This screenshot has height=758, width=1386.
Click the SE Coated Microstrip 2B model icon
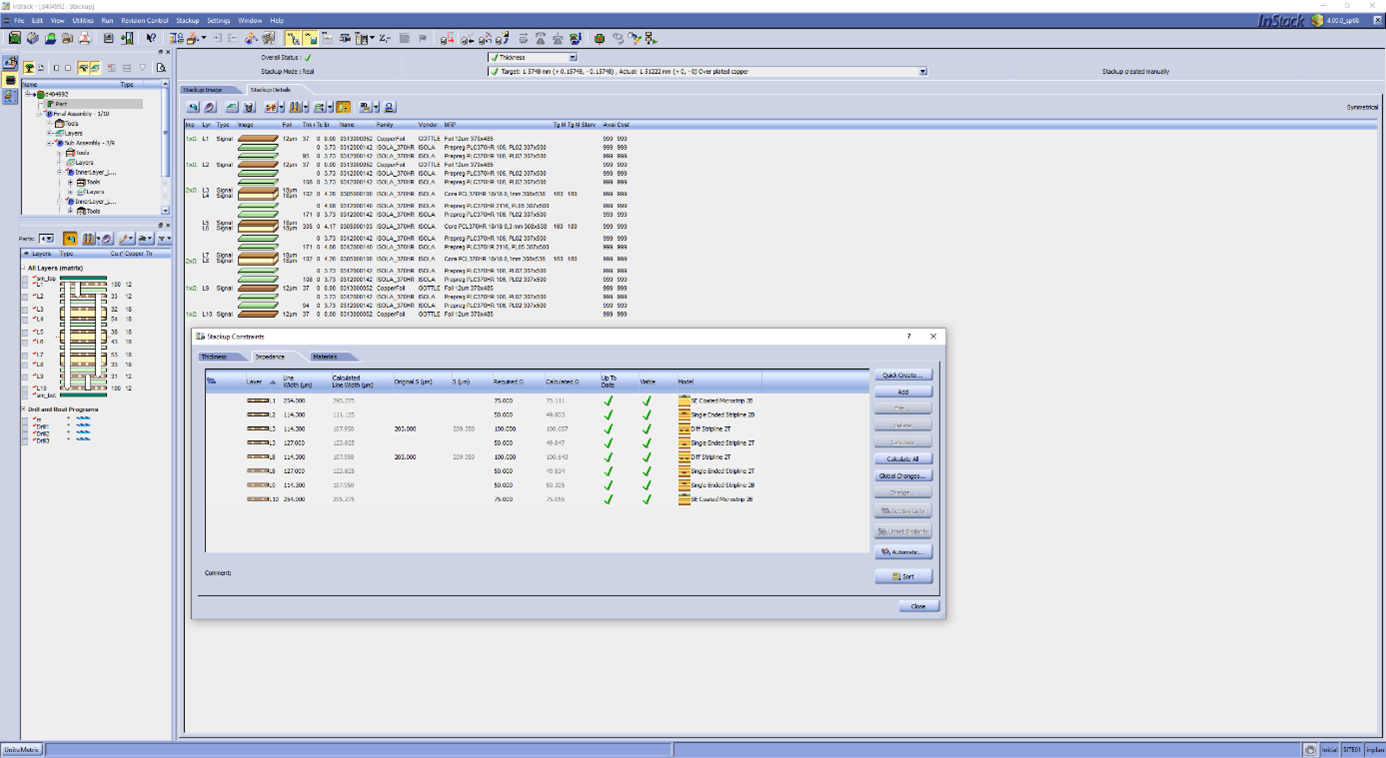click(684, 401)
